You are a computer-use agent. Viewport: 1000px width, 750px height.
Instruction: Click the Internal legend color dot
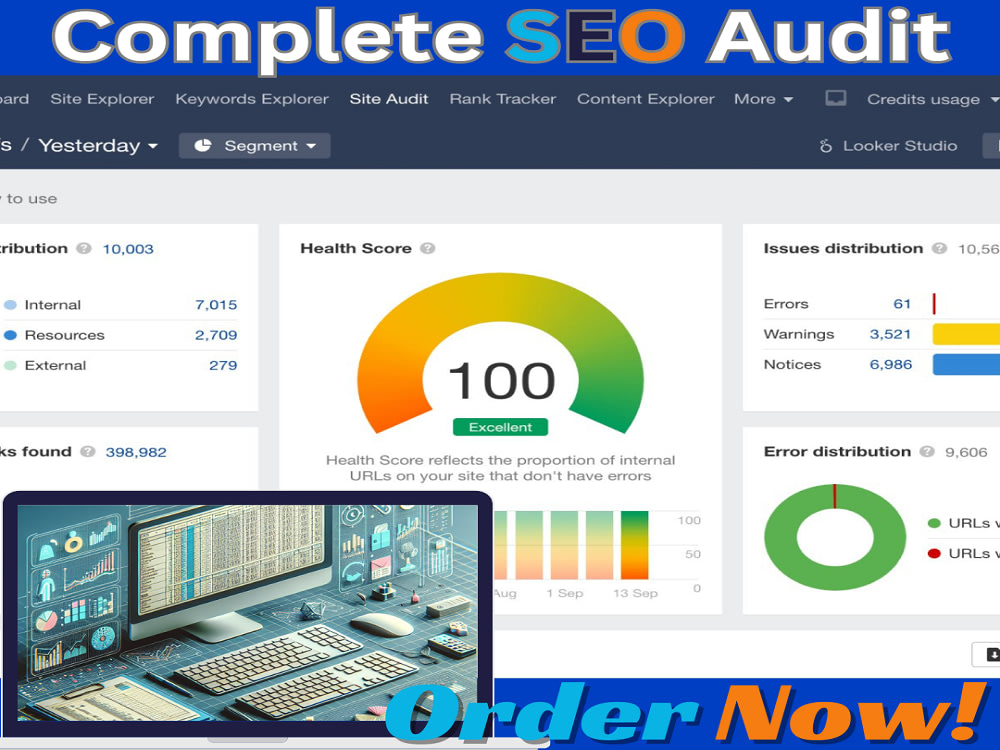click(10, 305)
